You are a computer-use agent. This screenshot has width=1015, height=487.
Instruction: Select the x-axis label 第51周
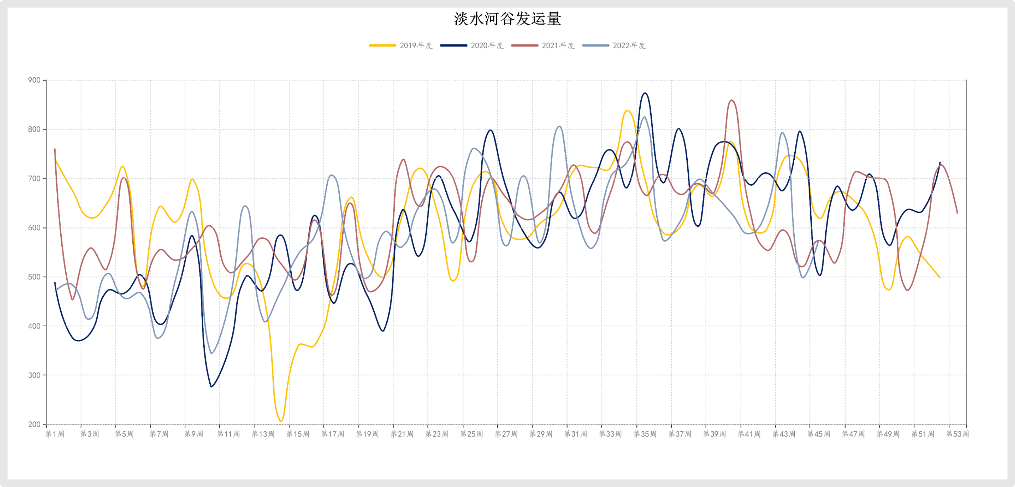[923, 433]
